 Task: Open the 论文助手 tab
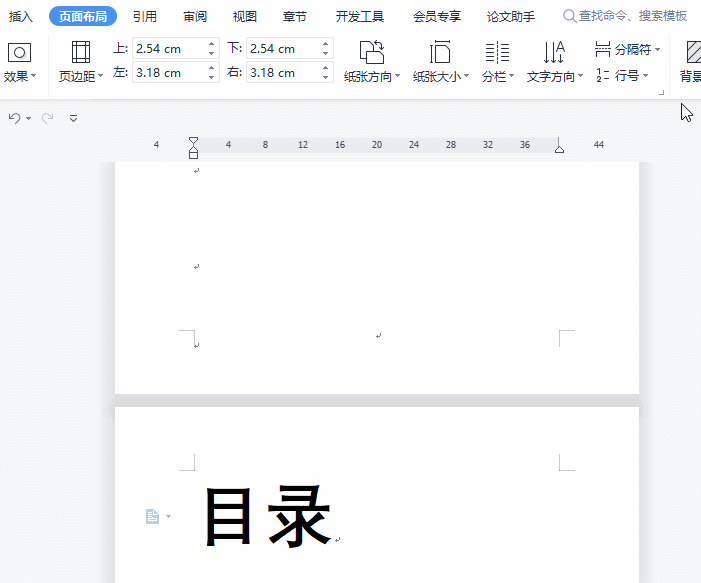click(x=511, y=17)
